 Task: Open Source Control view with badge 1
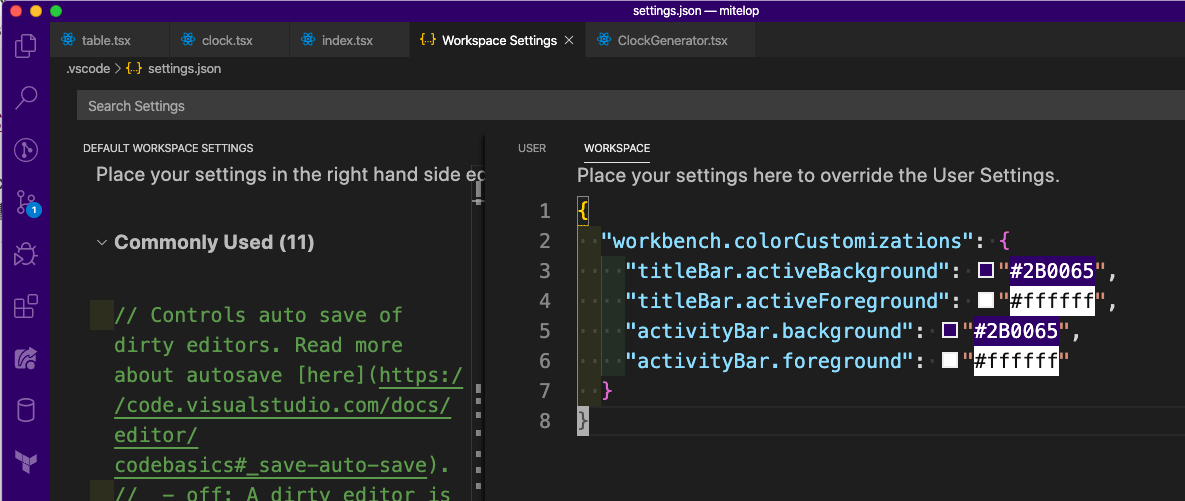point(27,203)
